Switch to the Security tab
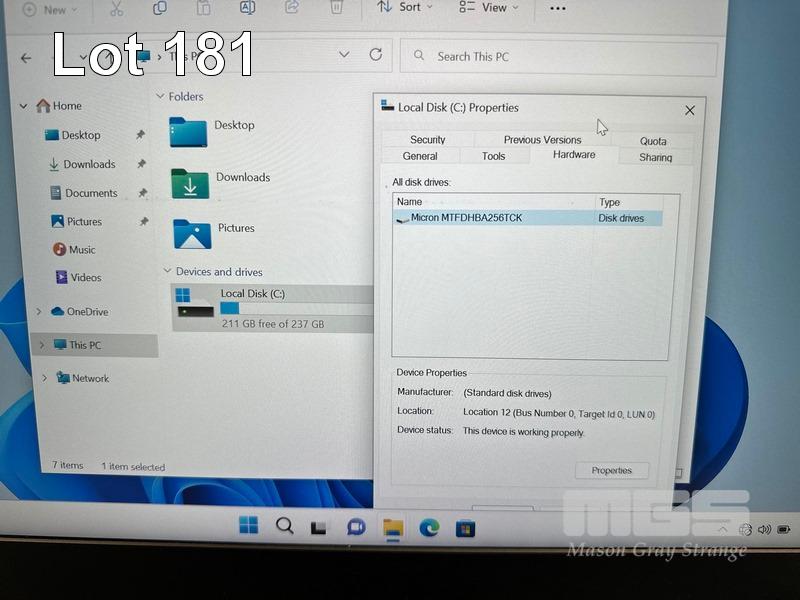The image size is (800, 600). pos(427,140)
